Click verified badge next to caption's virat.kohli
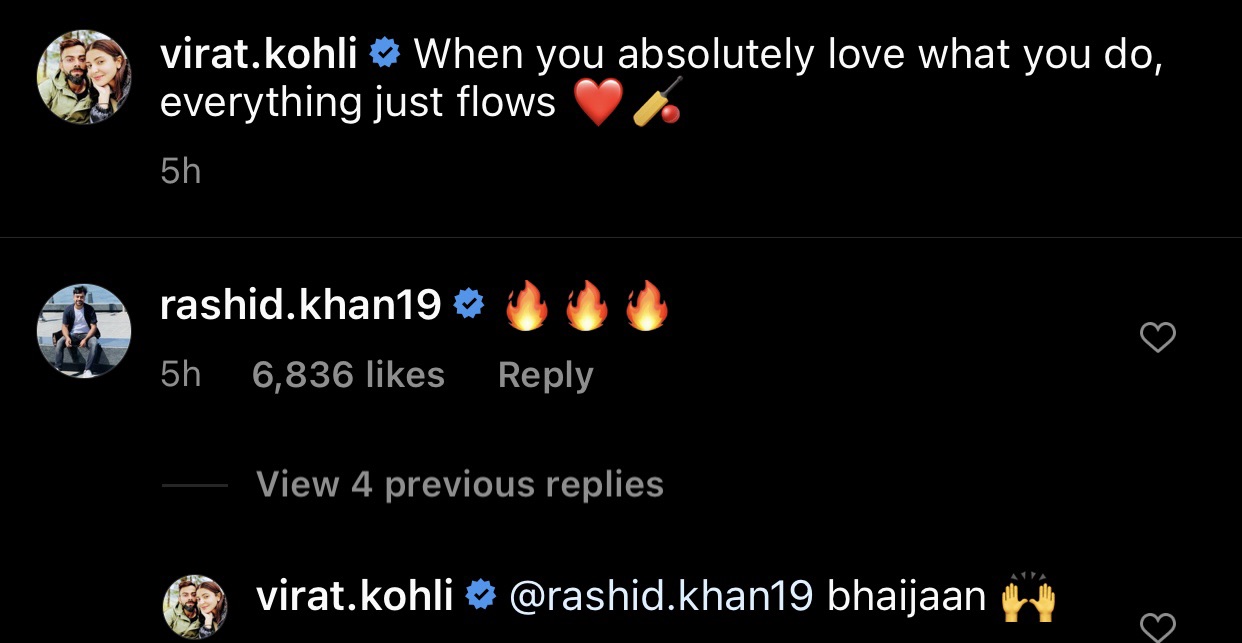Image resolution: width=1242 pixels, height=643 pixels. point(385,56)
